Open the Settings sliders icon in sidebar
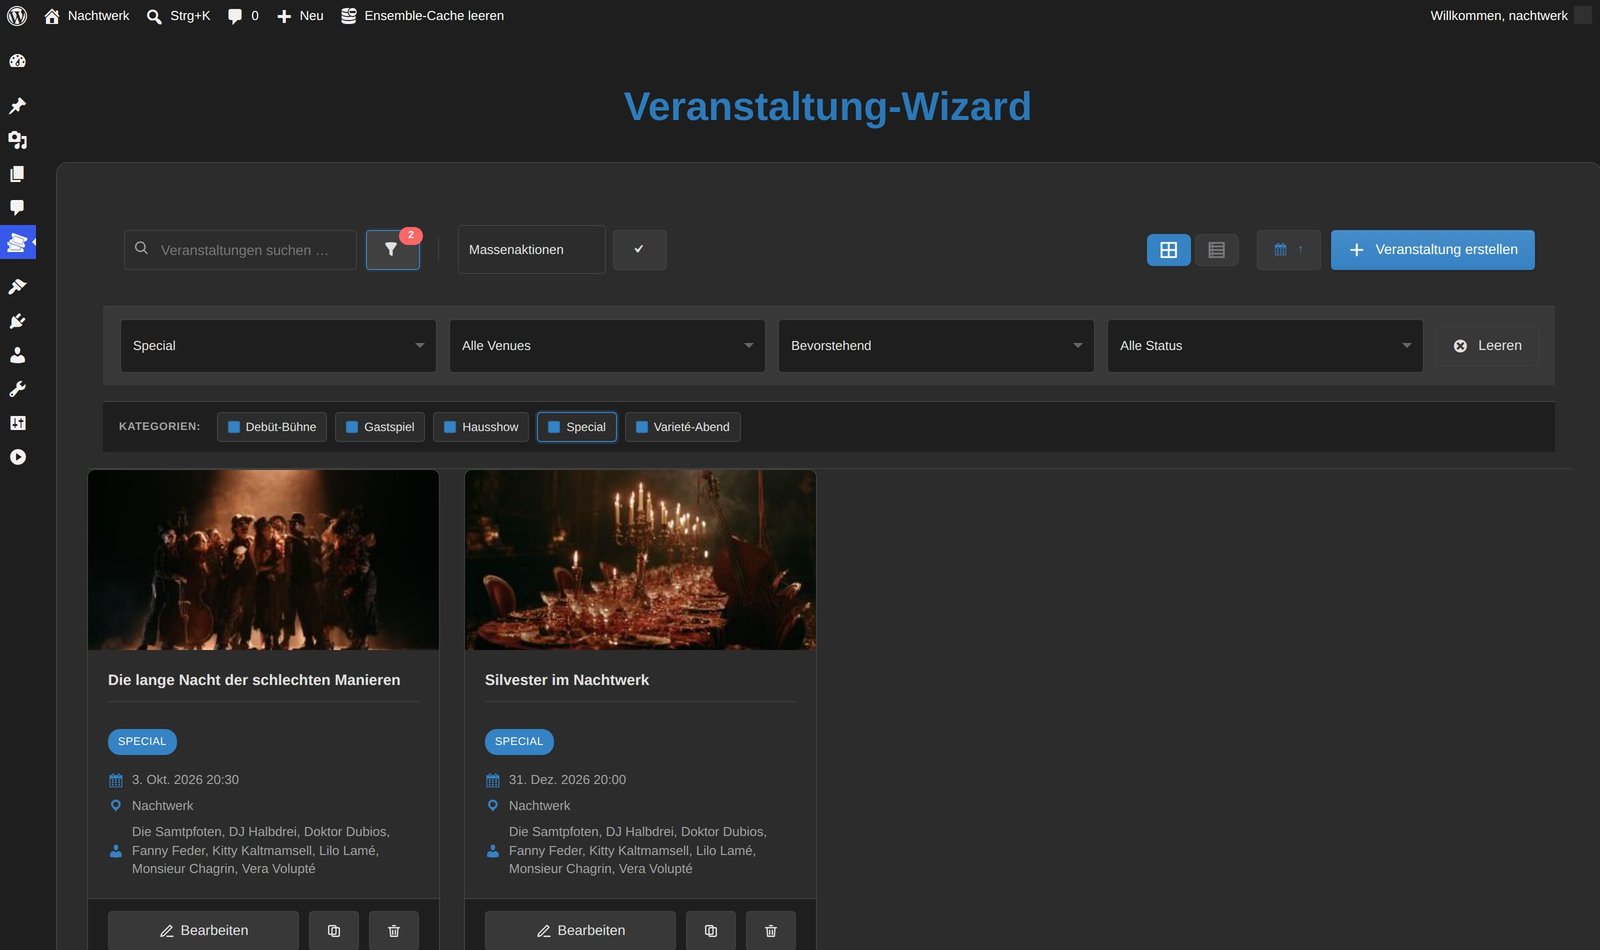The height and width of the screenshot is (950, 1600). pyautogui.click(x=17, y=423)
